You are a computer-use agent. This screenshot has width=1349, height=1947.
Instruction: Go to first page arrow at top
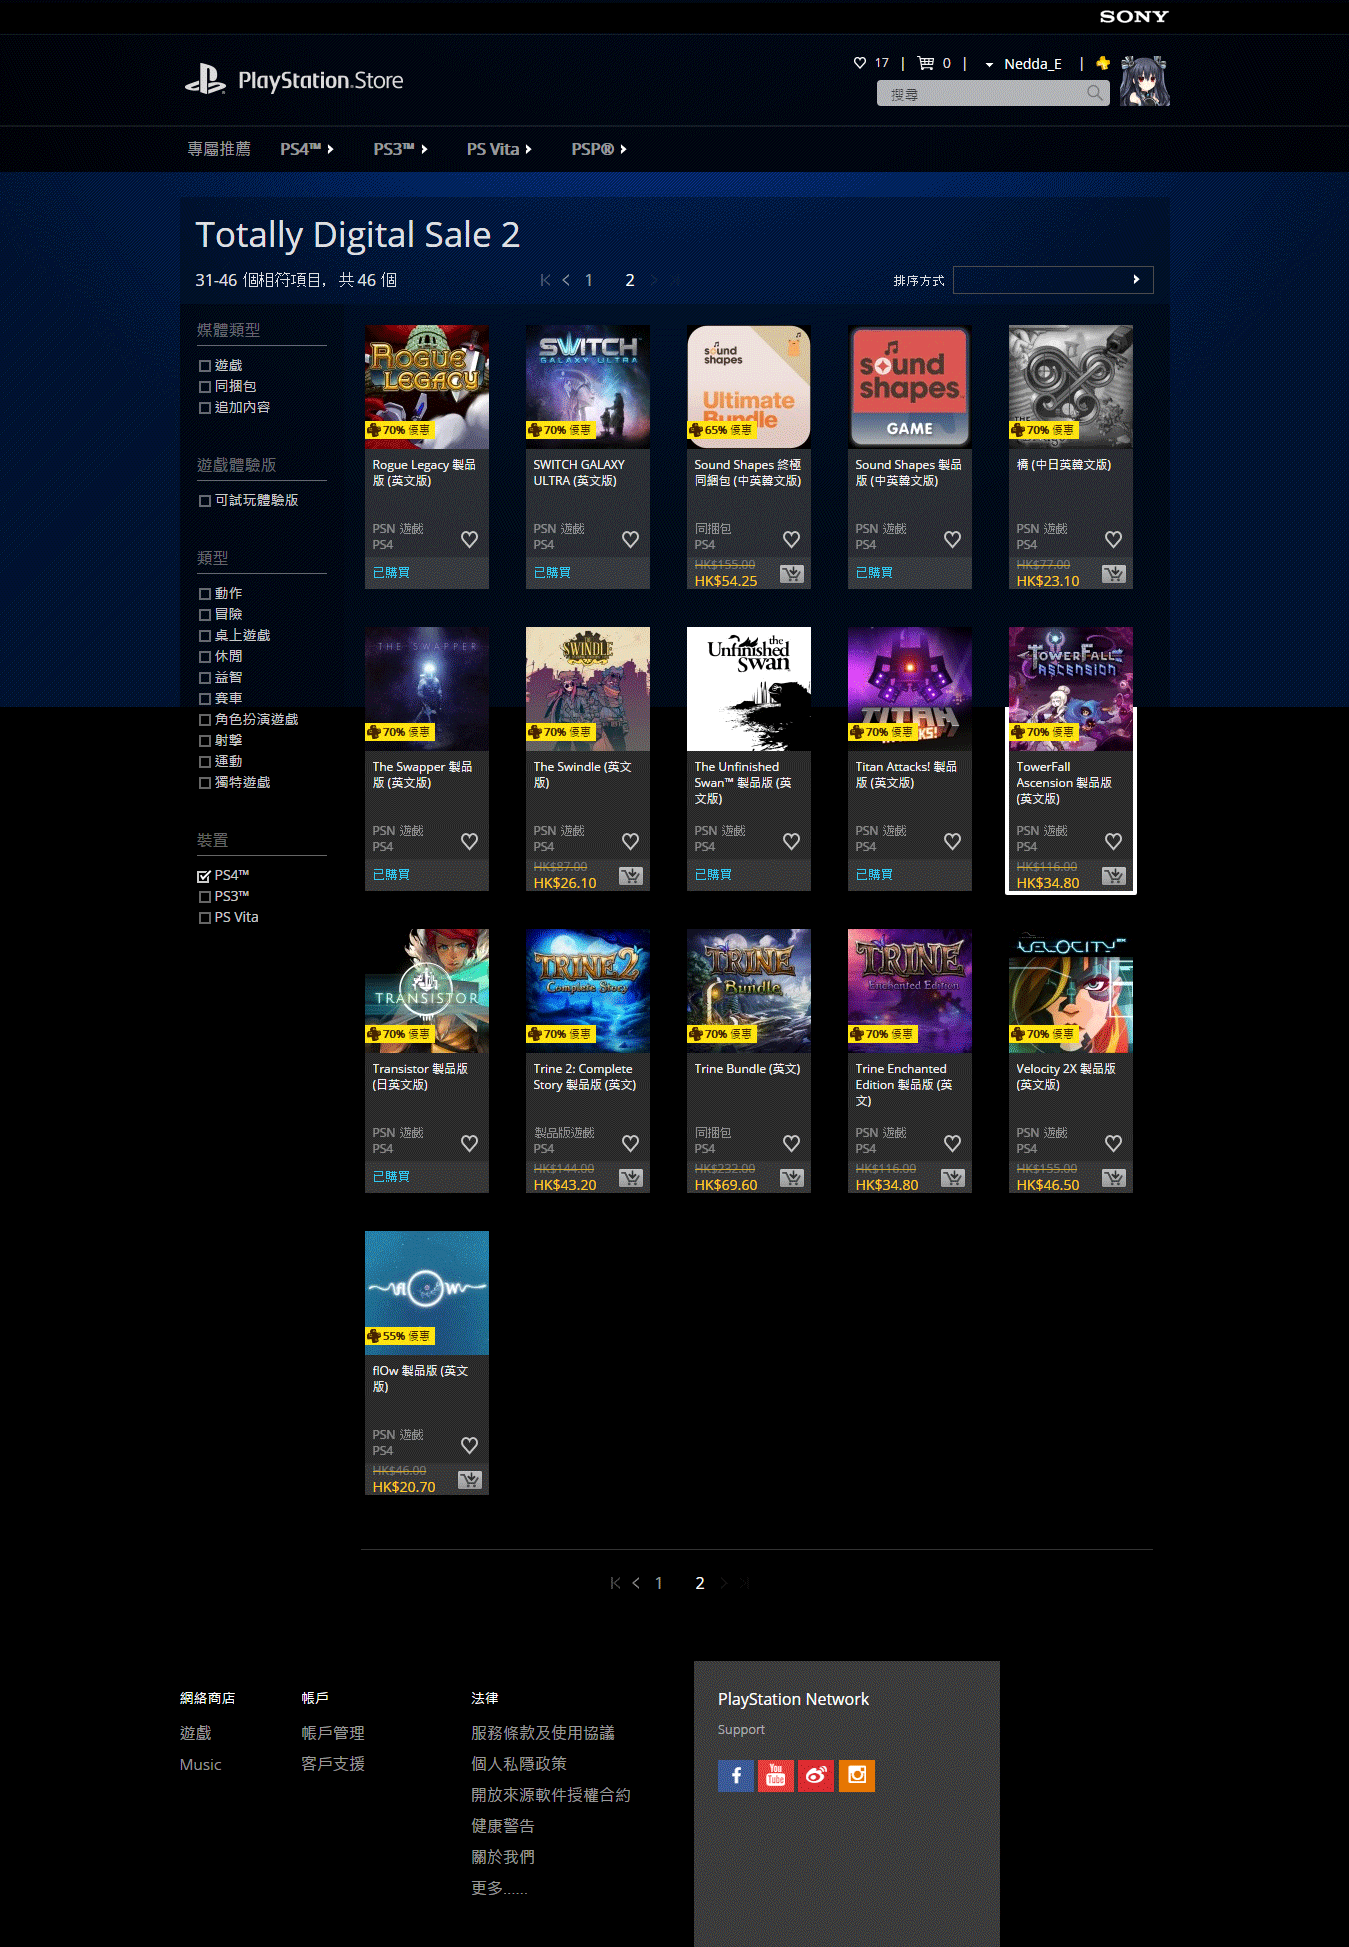(x=545, y=280)
